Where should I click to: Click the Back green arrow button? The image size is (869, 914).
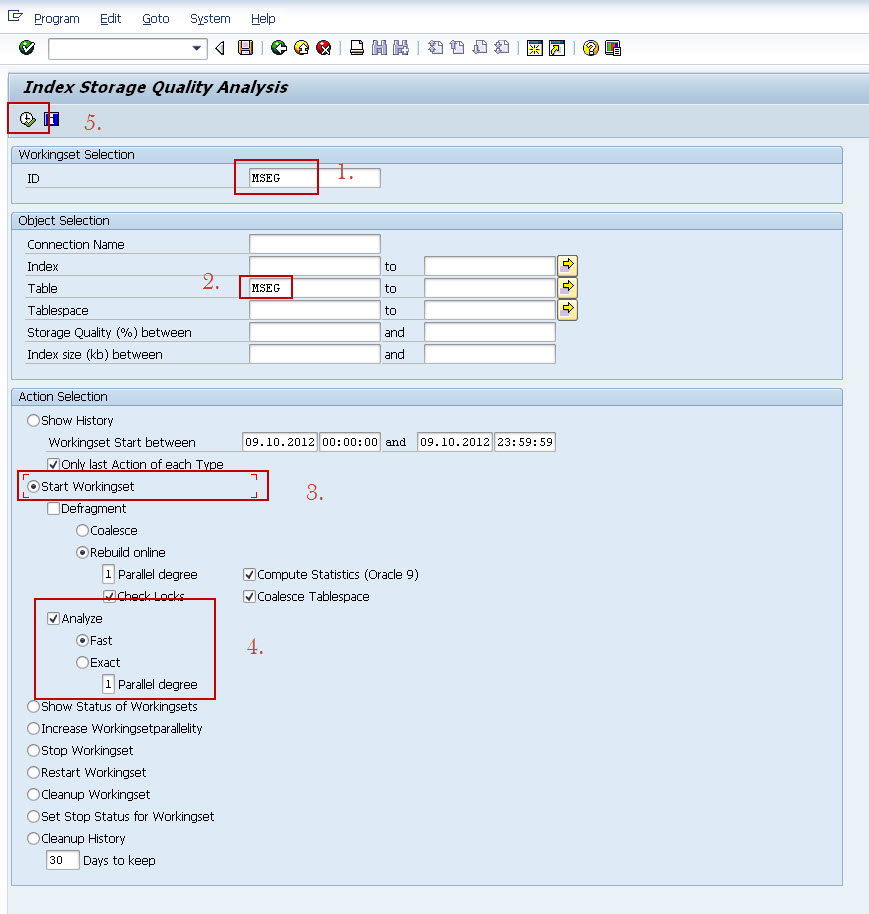pyautogui.click(x=219, y=48)
